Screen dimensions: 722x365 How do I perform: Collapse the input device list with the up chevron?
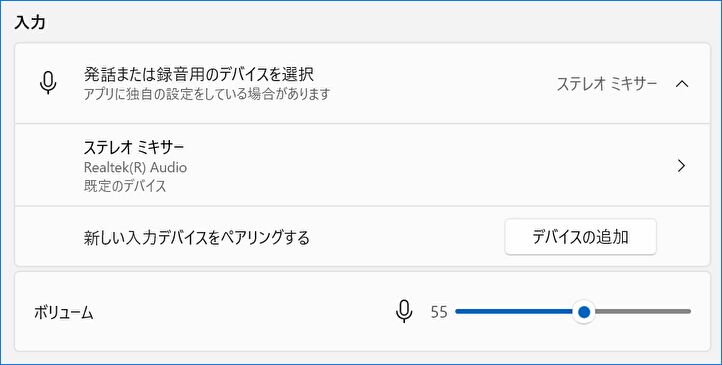tap(681, 84)
